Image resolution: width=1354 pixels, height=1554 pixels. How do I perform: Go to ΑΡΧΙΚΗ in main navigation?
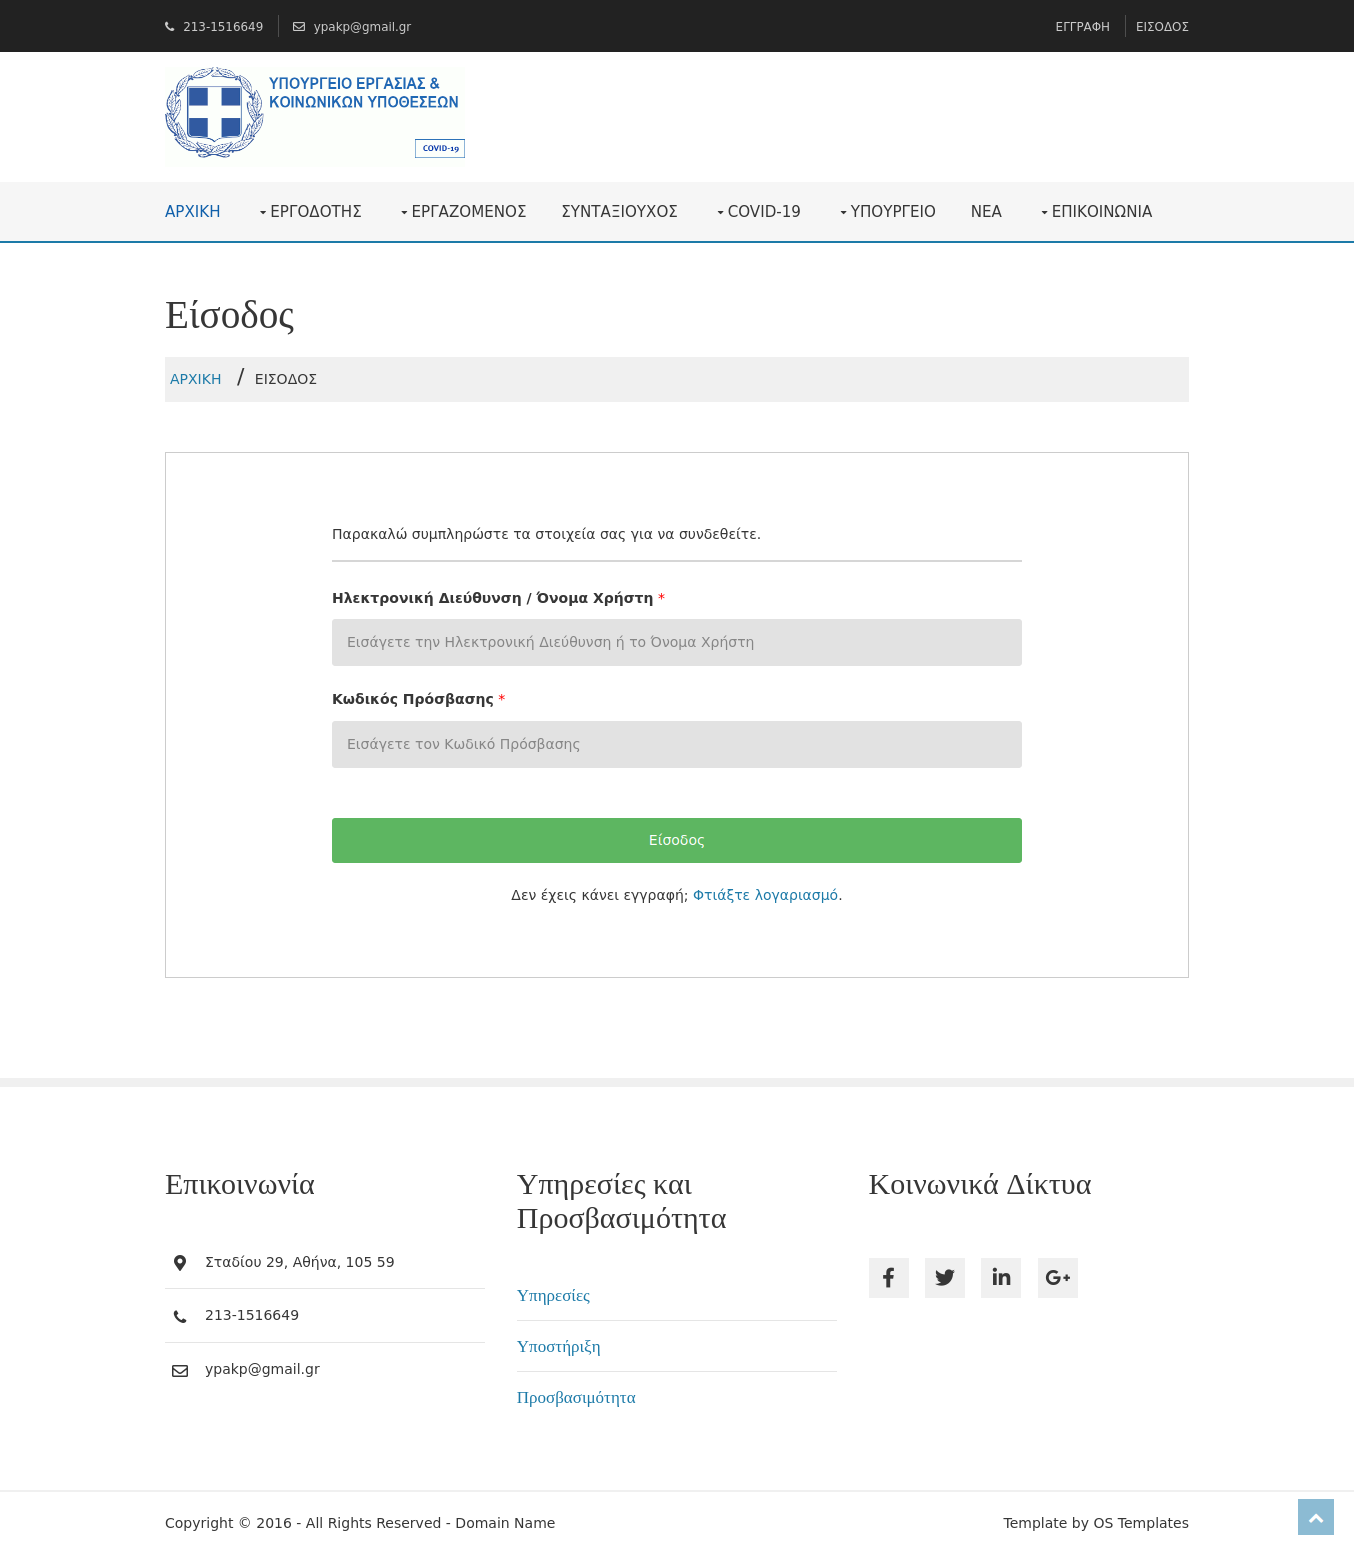click(192, 212)
